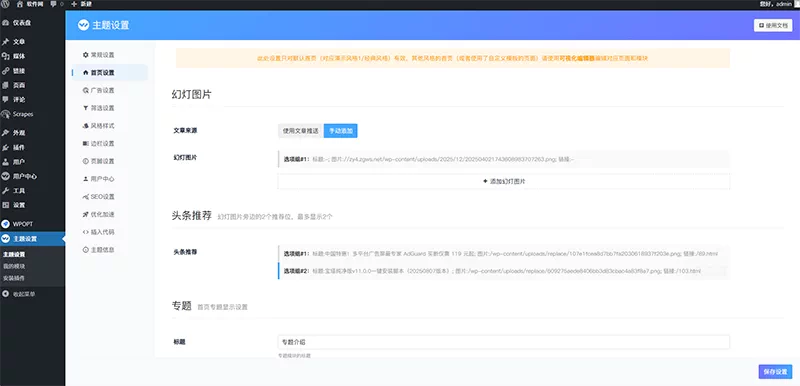This screenshot has width=800, height=386.
Task: Select the 主题设置 submenu entry under theme settings
Action: point(14,254)
